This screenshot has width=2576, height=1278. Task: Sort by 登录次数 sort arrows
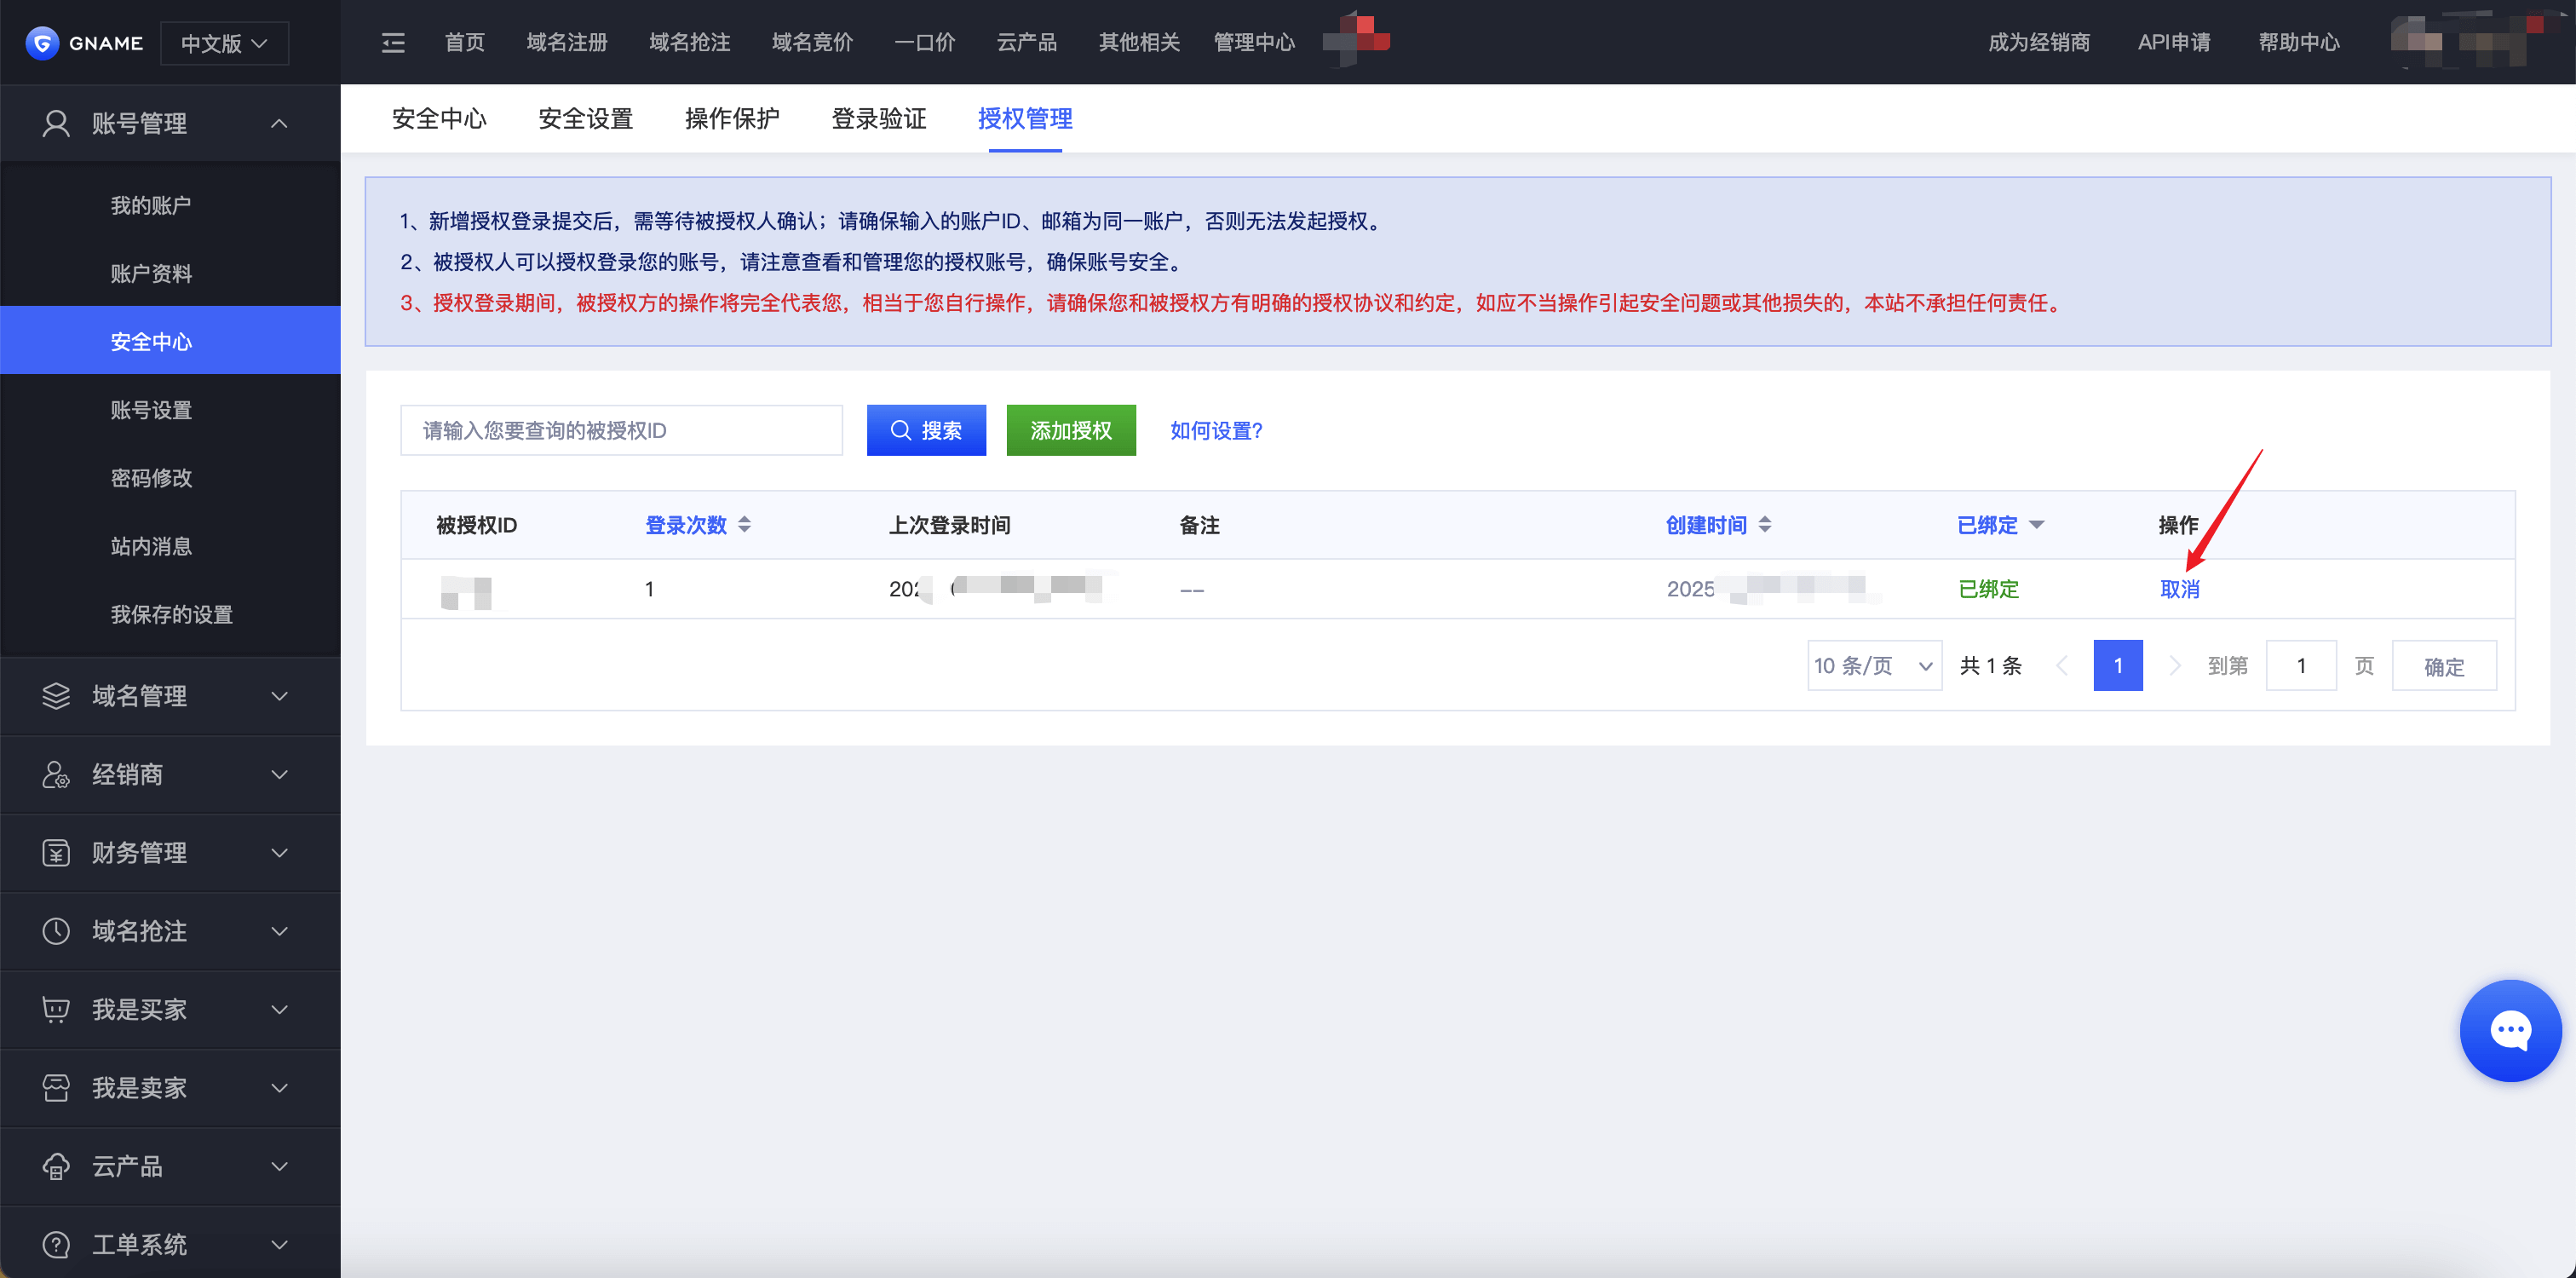click(x=744, y=524)
